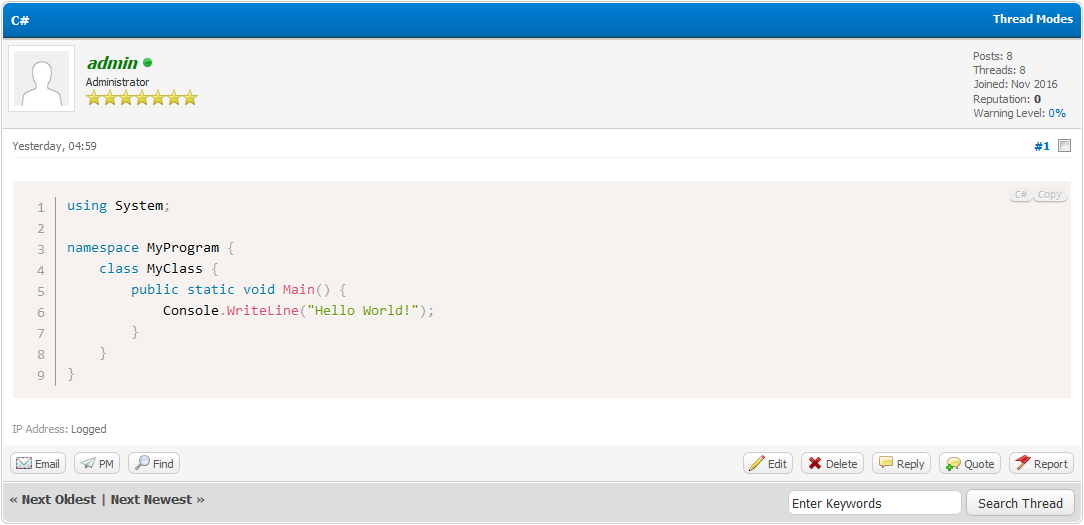1084x525 pixels.
Task: Click the Find magnifier icon button
Action: click(x=154, y=464)
